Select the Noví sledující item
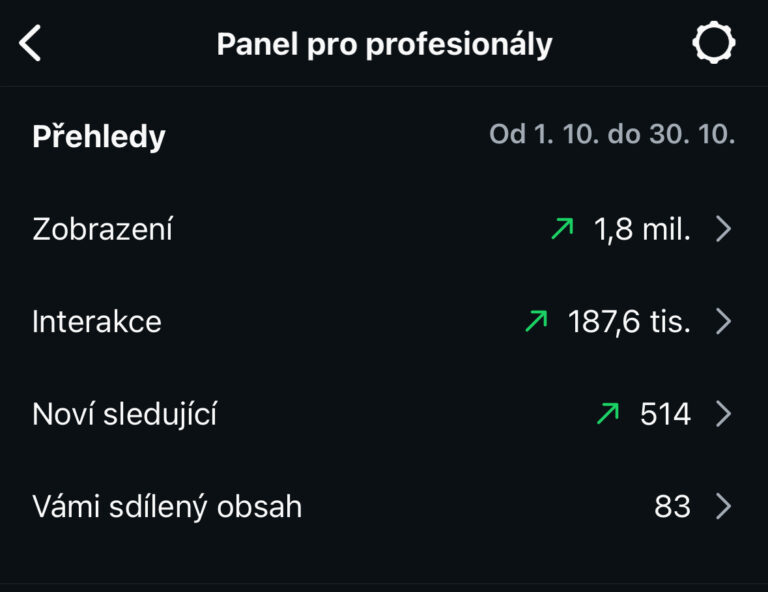The image size is (768, 592). tap(124, 414)
